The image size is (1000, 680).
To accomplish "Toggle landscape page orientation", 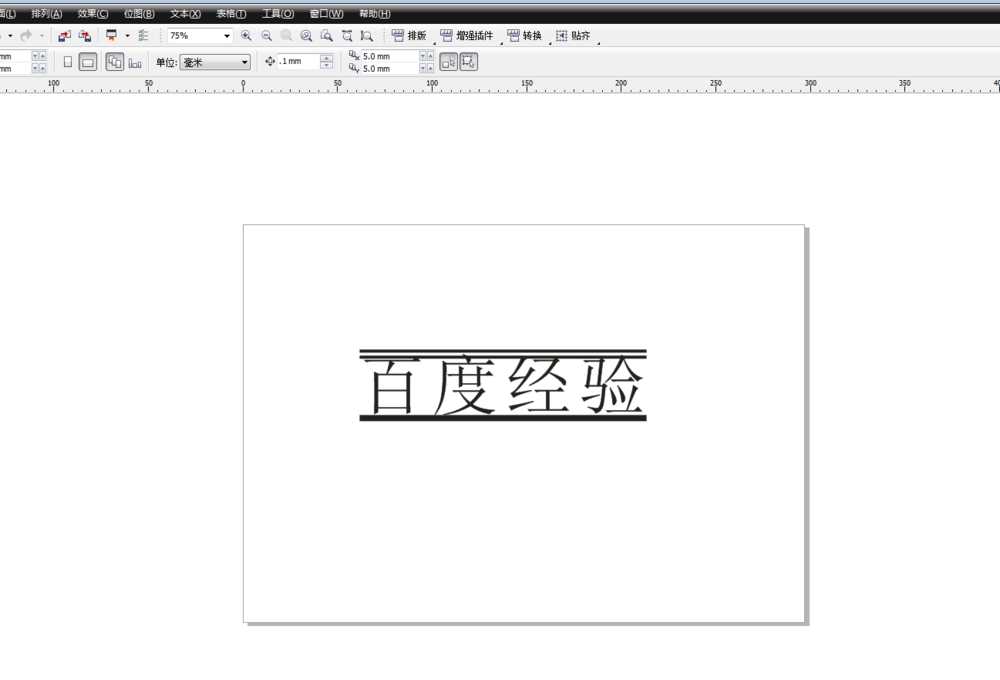I will tap(88, 61).
